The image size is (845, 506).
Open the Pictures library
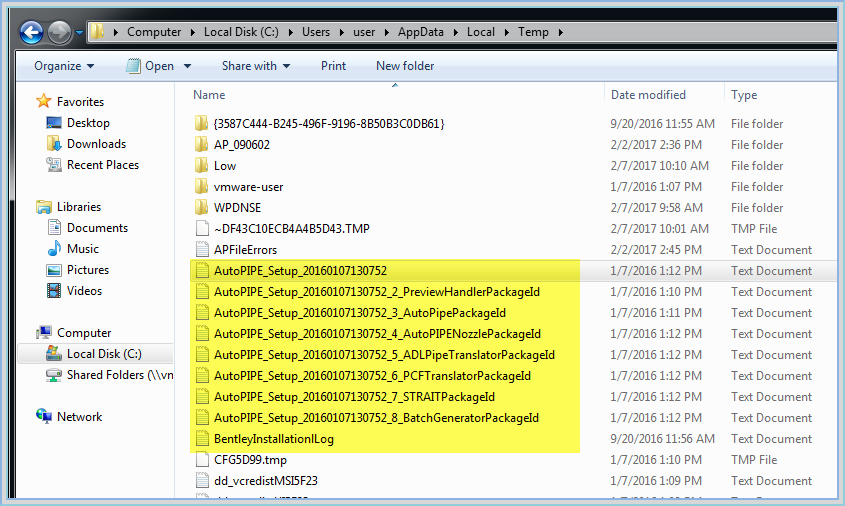coord(88,270)
